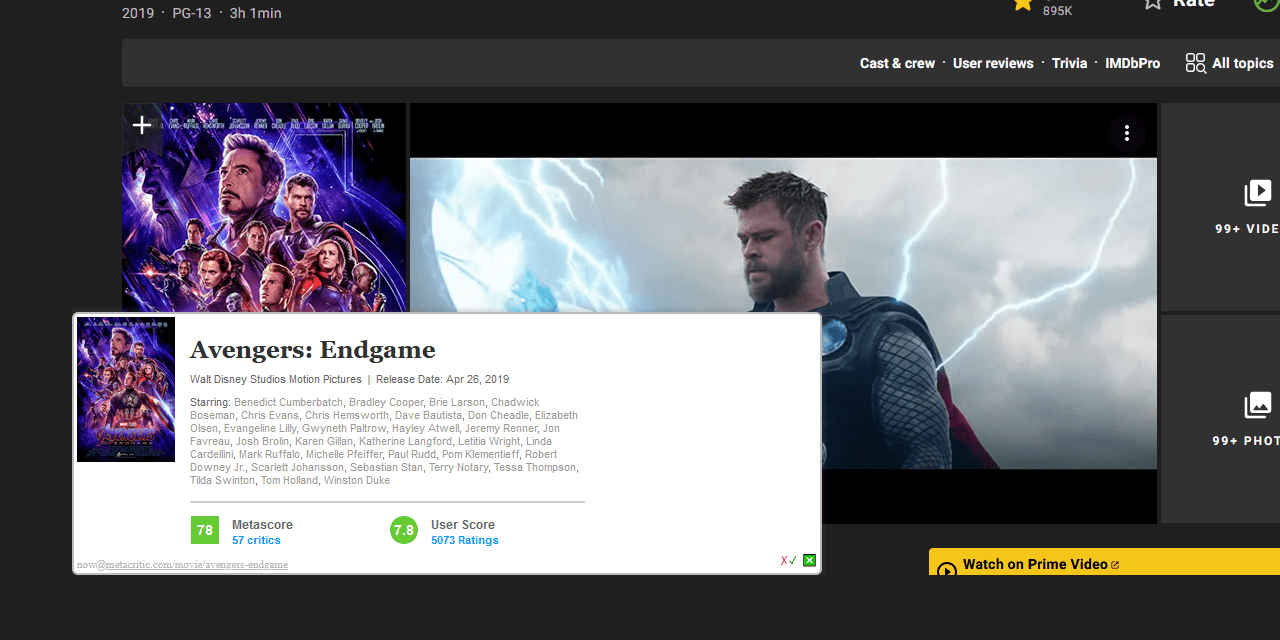Click cast name Chris Hemsworth
Screen dimensions: 1280x640
click(347, 415)
